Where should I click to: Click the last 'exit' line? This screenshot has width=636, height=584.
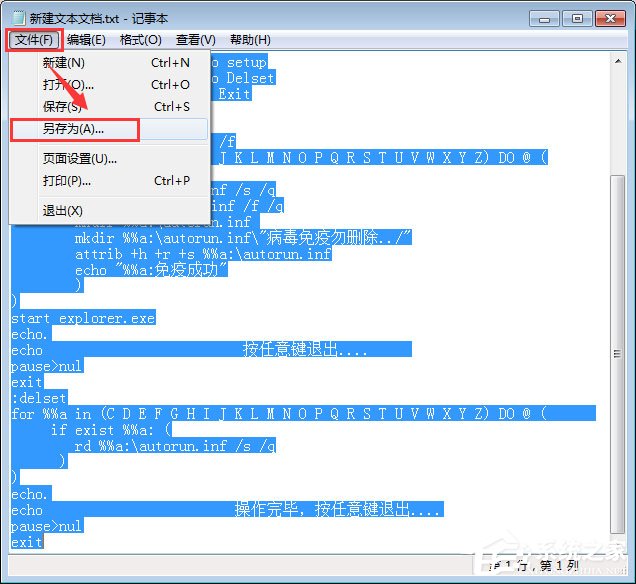tap(27, 542)
